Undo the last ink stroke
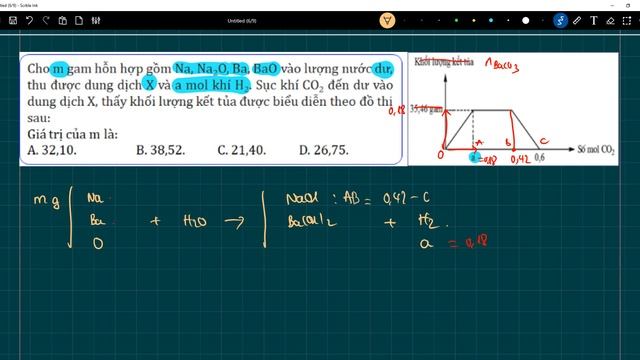The height and width of the screenshot is (360, 640). [x=29, y=20]
